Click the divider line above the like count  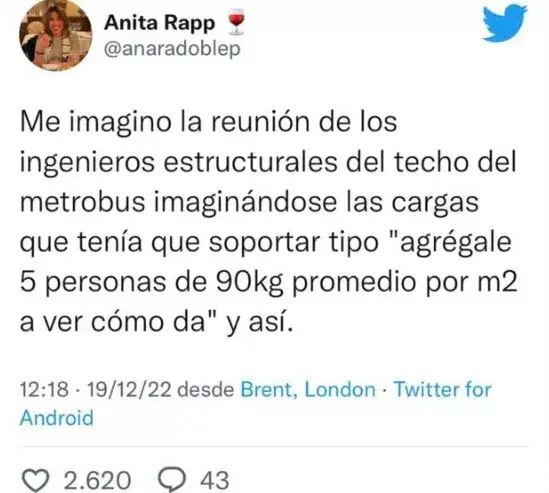coord(274,447)
